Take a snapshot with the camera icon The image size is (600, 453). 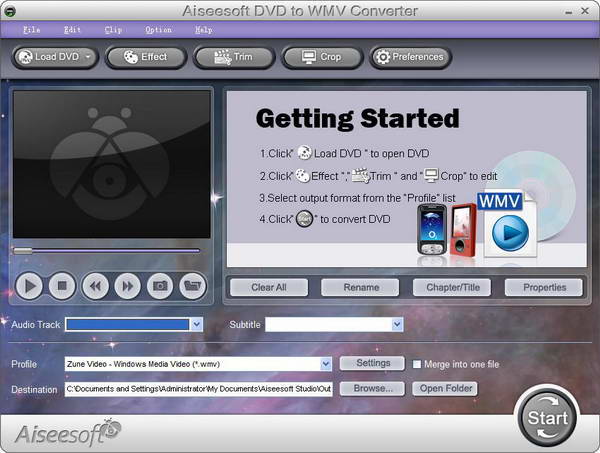pos(160,286)
